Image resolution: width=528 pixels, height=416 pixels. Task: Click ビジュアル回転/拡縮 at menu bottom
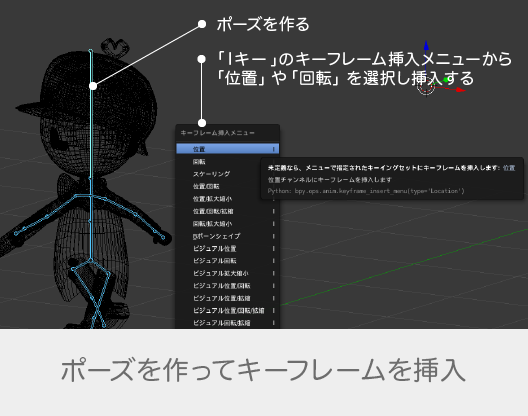(x=228, y=323)
